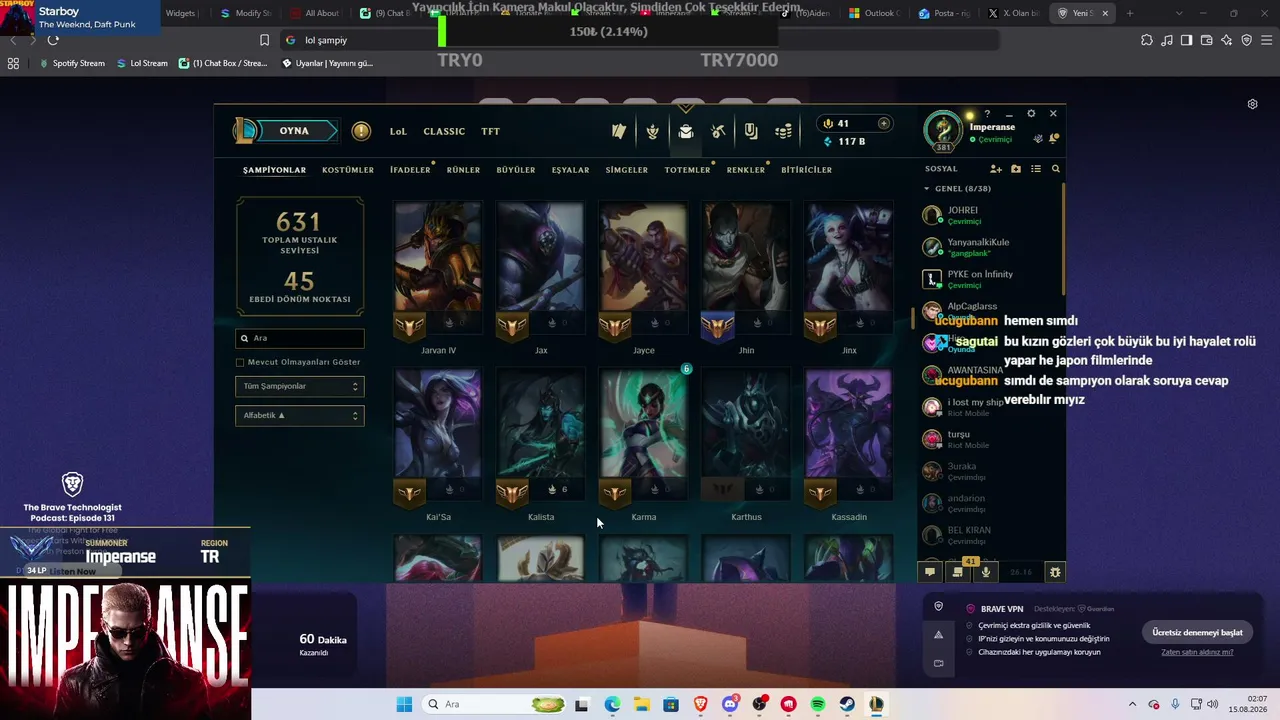Screen dimensions: 1280x720
Task: Click the browser bookmark icon
Action: 264,40
